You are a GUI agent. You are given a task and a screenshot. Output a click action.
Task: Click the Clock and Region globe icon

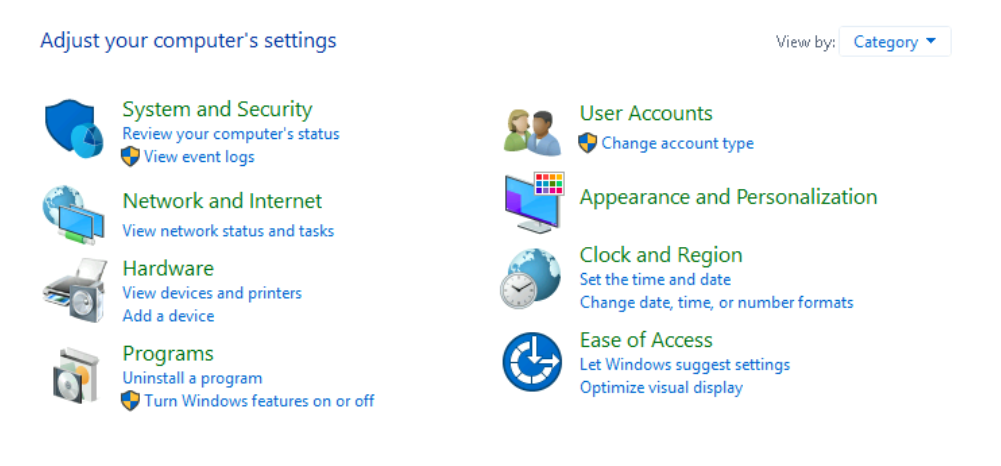(531, 277)
